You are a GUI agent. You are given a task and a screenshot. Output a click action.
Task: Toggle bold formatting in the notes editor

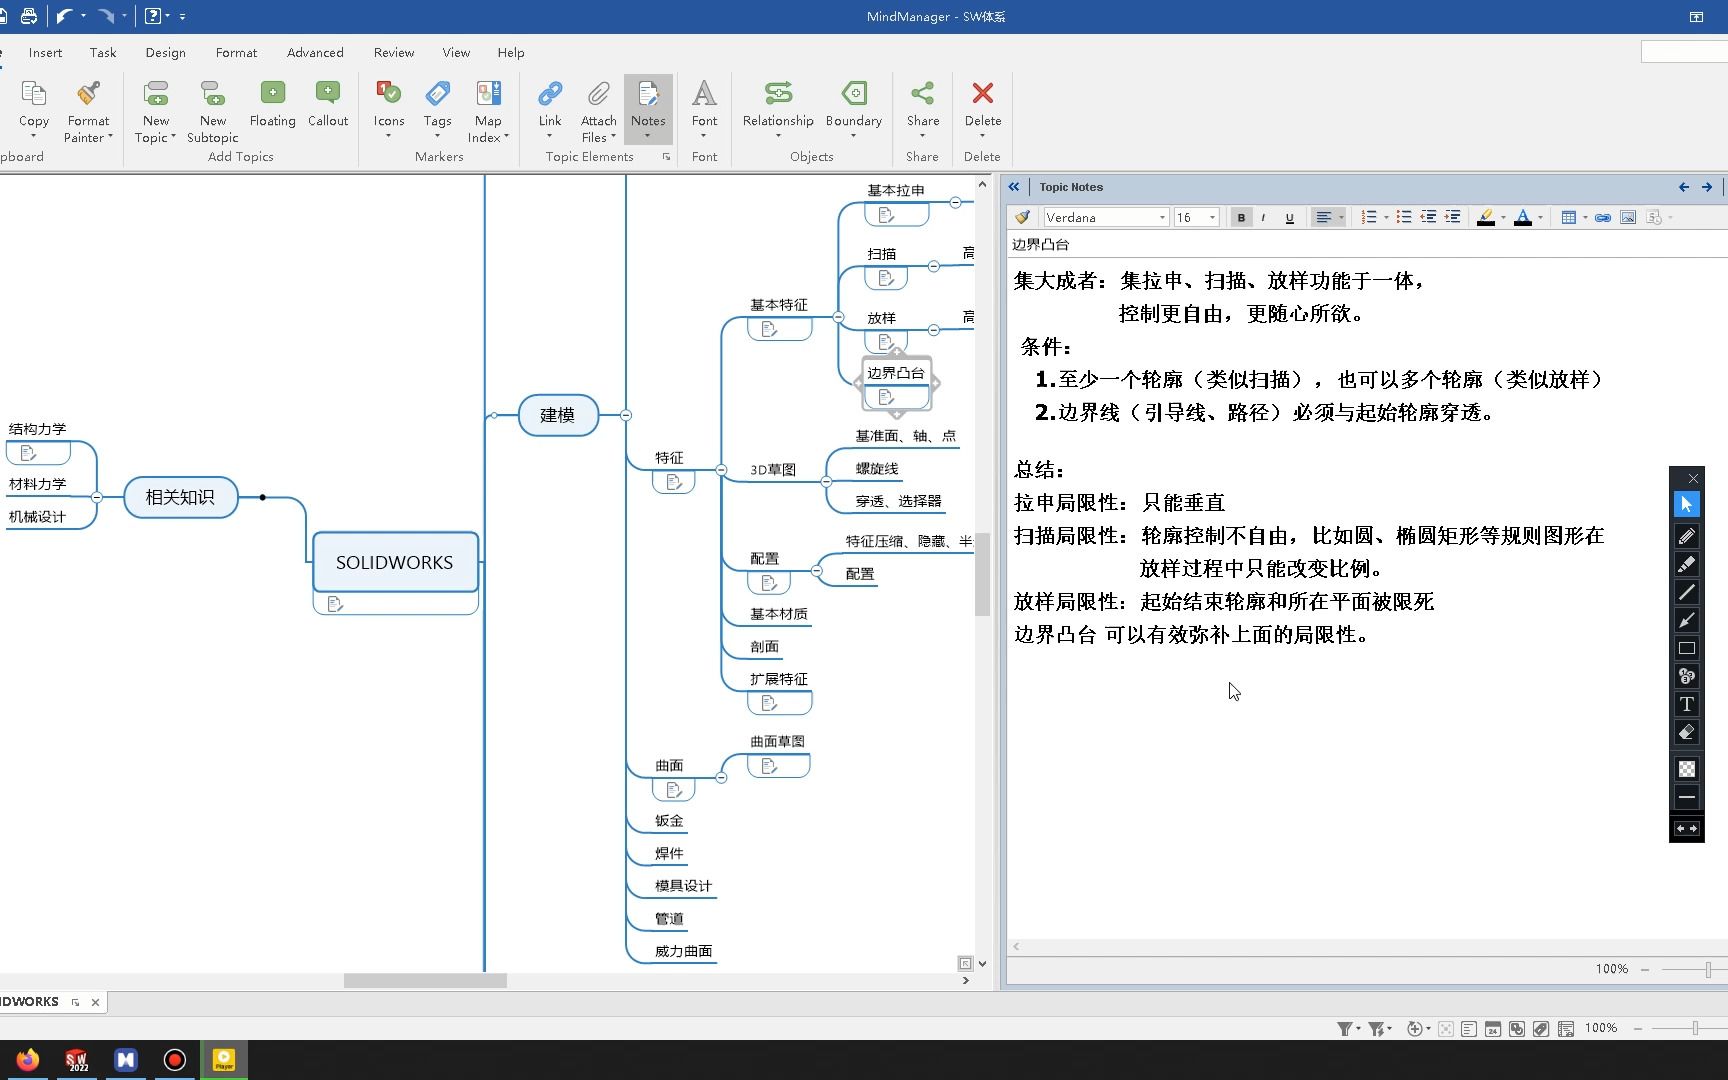point(1241,216)
